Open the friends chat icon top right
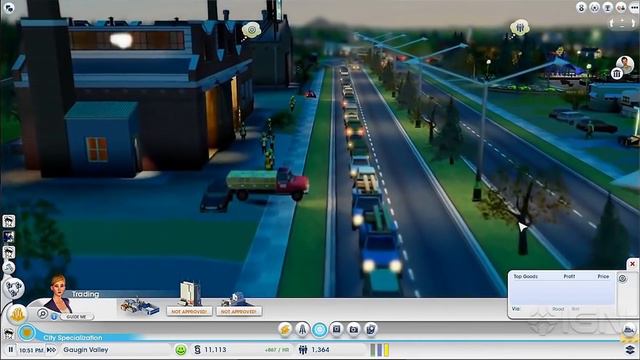Viewport: 640px width, 360px height. 621,7
